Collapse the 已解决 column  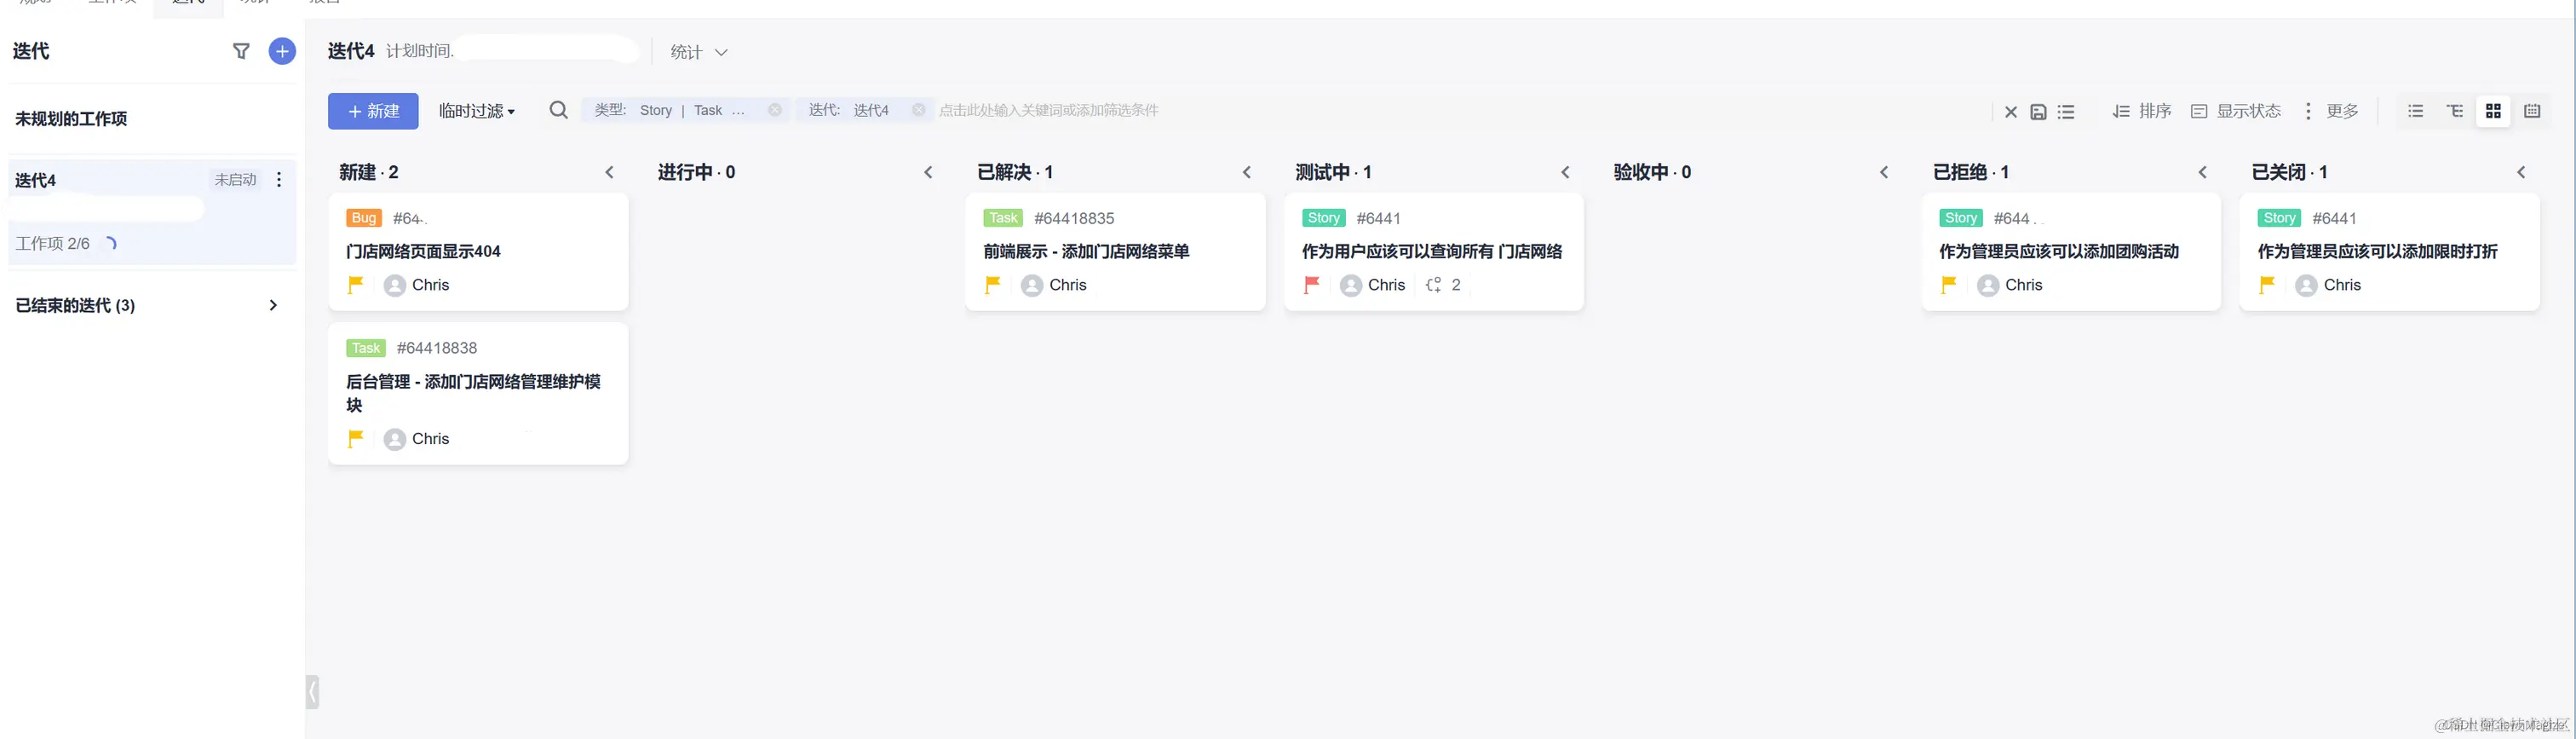[x=1246, y=172]
